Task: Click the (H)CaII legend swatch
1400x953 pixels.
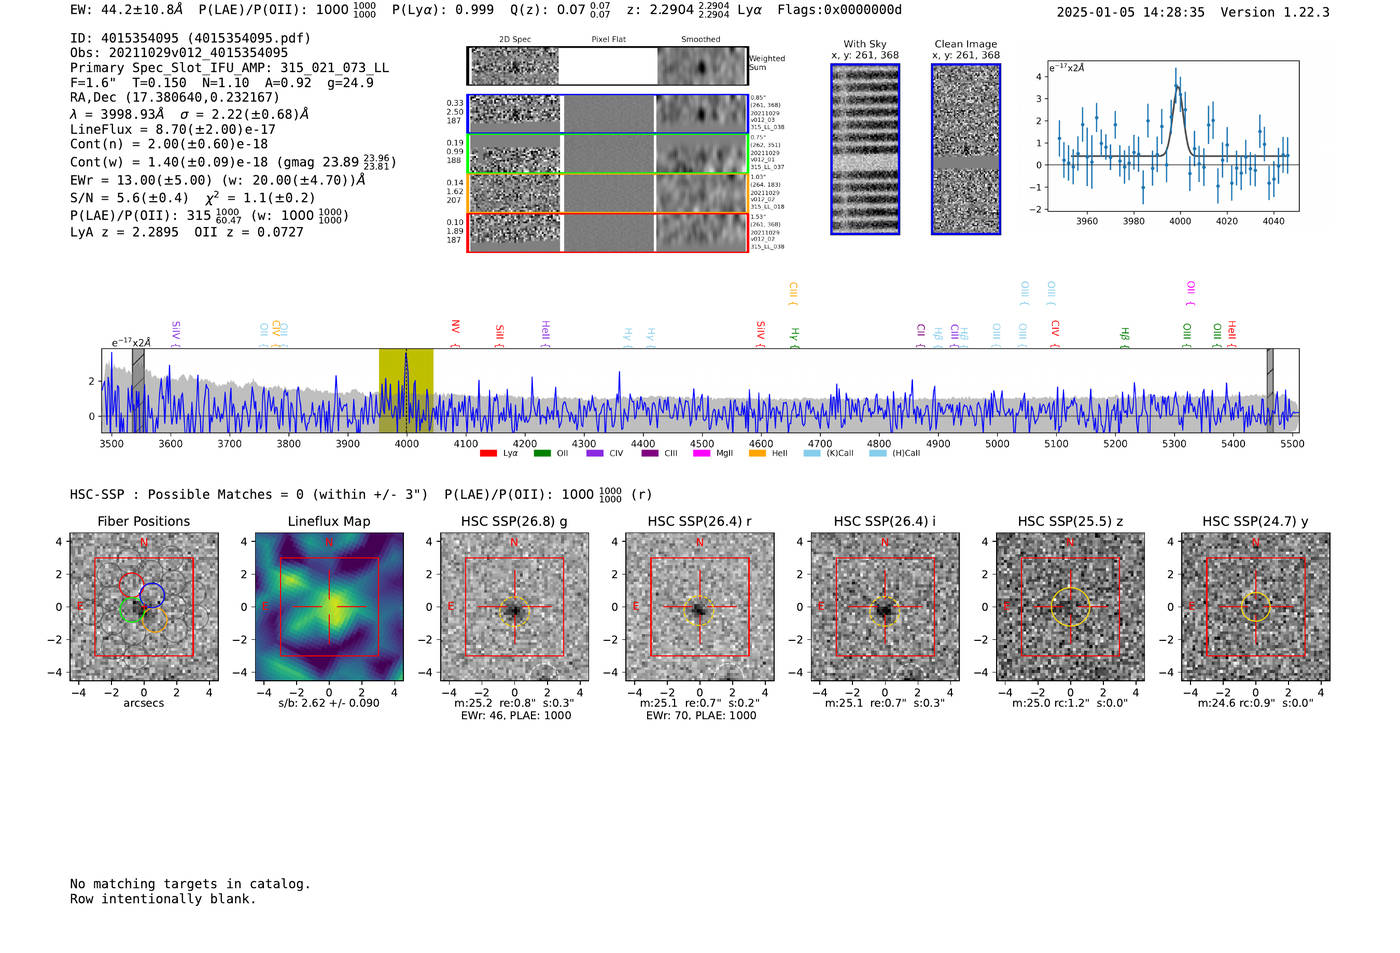Action: pos(878,453)
